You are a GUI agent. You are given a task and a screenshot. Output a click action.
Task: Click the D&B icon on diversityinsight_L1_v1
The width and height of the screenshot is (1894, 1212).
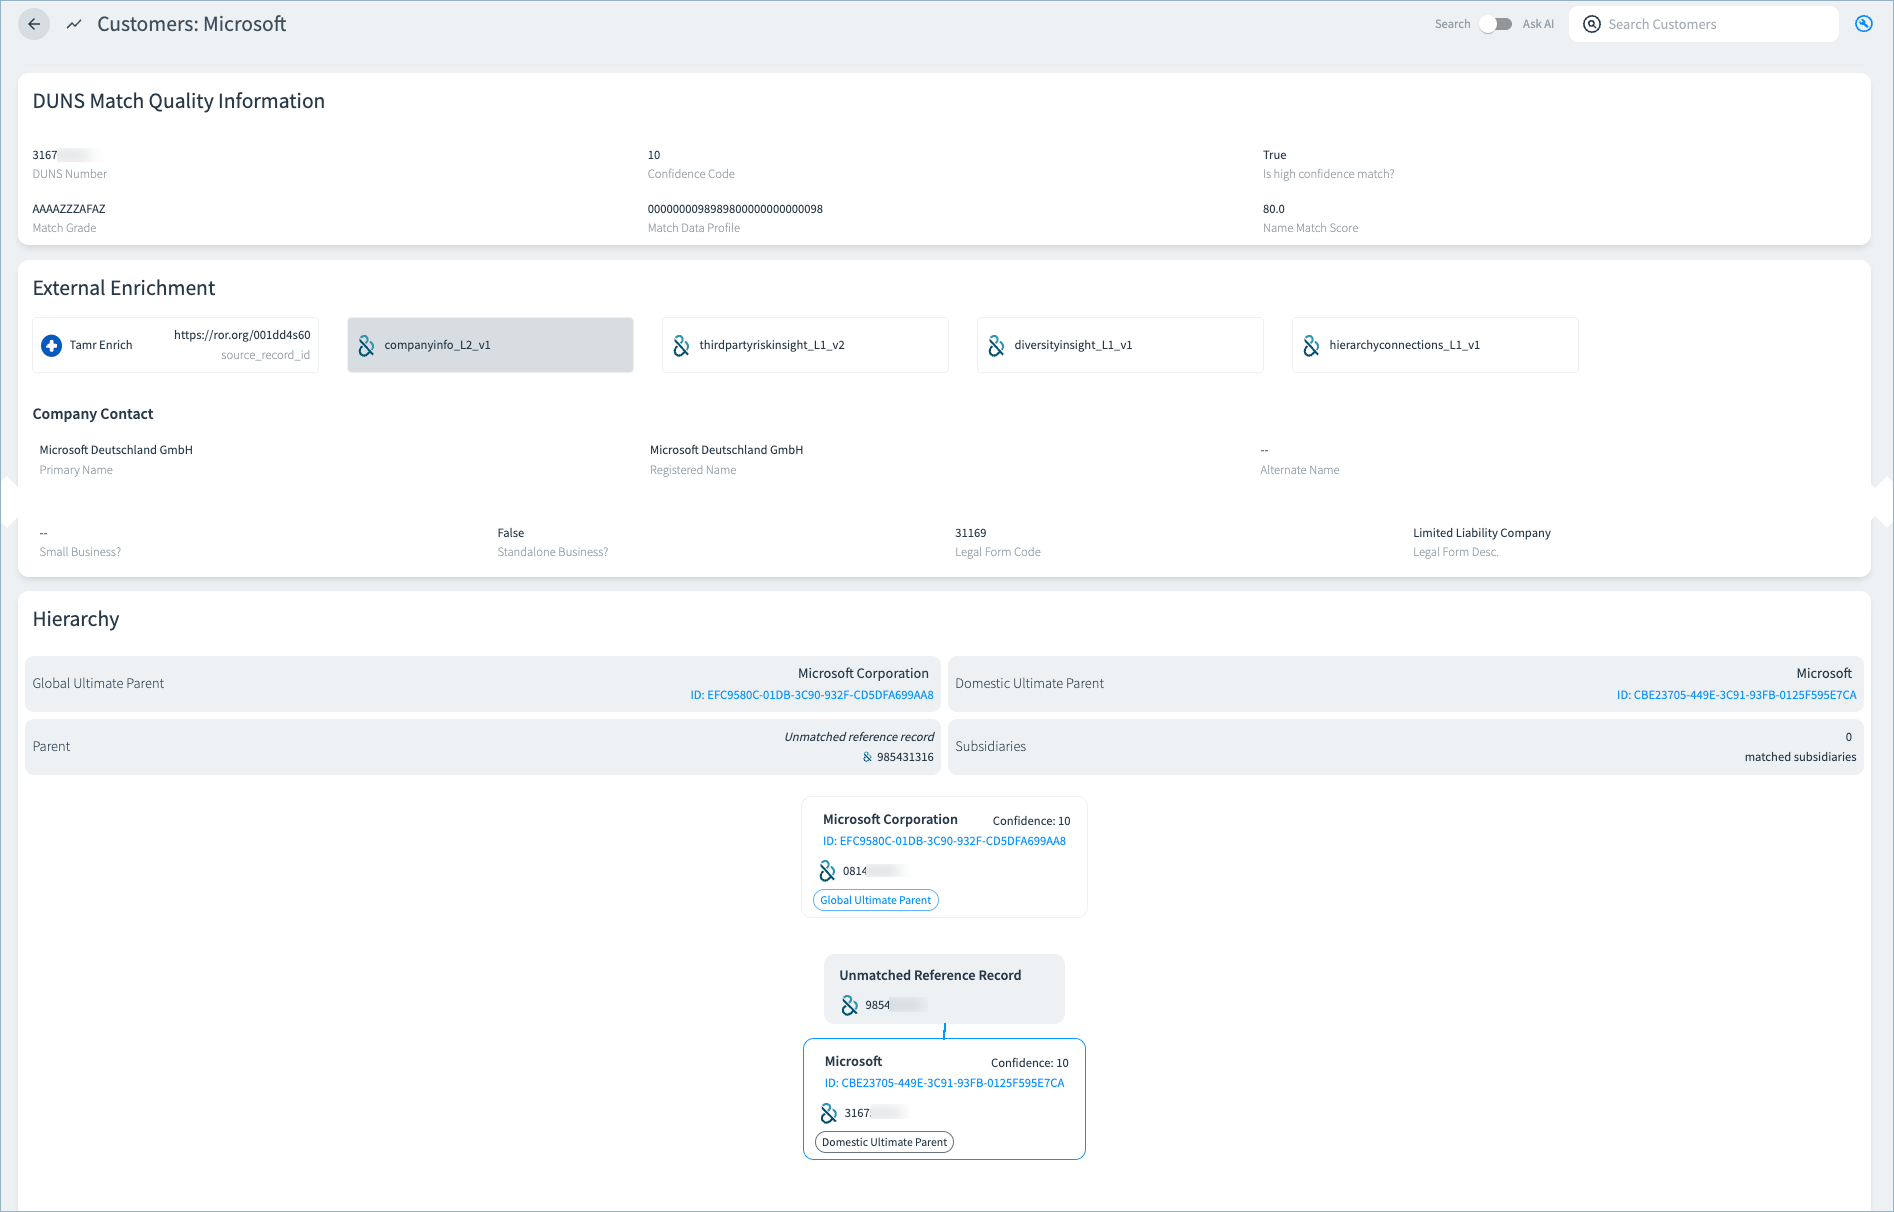click(996, 346)
